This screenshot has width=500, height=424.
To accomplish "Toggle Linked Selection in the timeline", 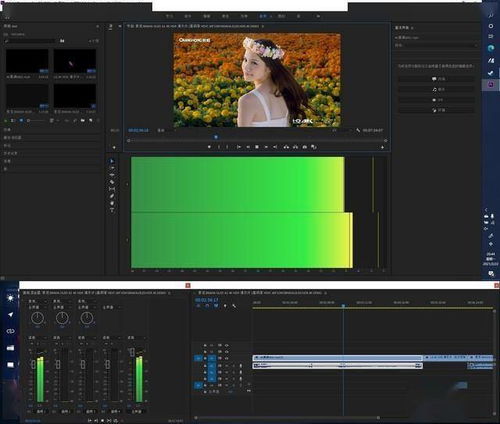I will (216, 306).
